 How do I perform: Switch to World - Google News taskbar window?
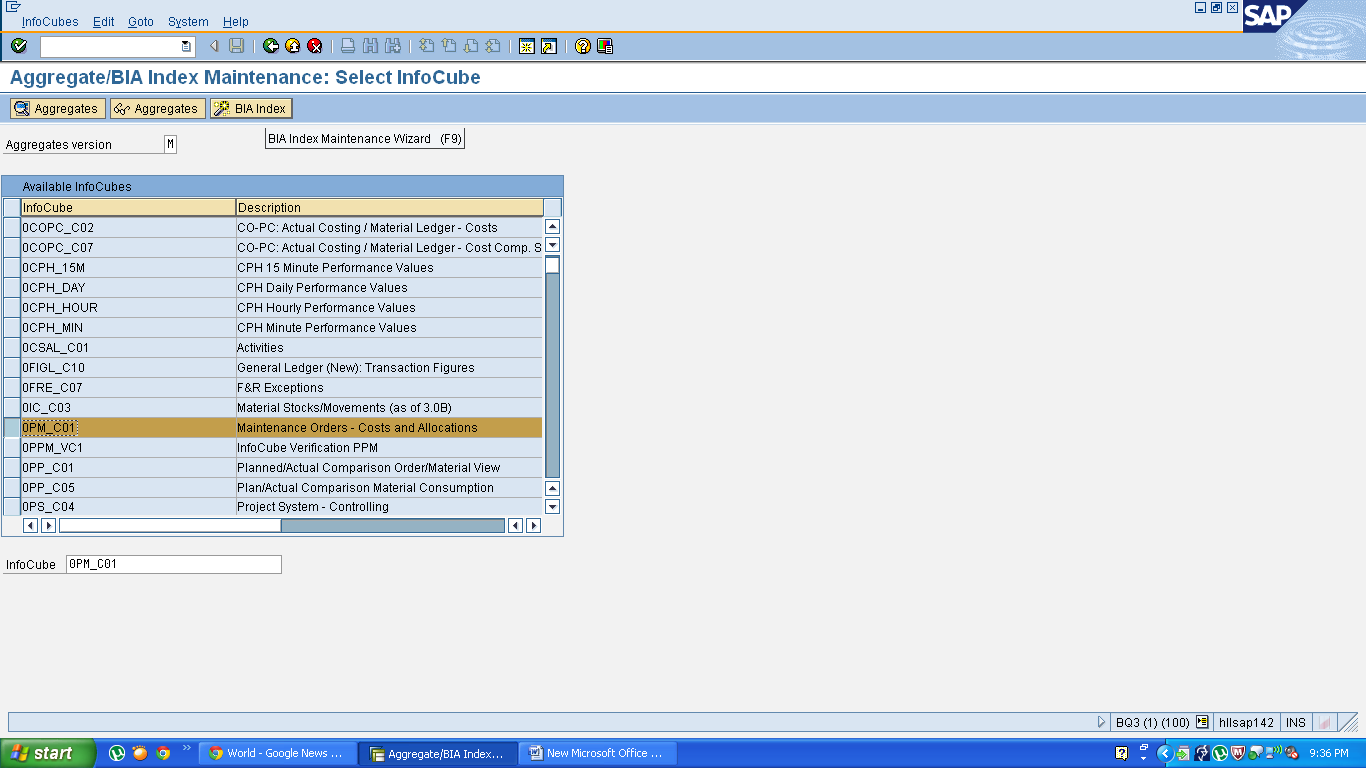coord(277,753)
